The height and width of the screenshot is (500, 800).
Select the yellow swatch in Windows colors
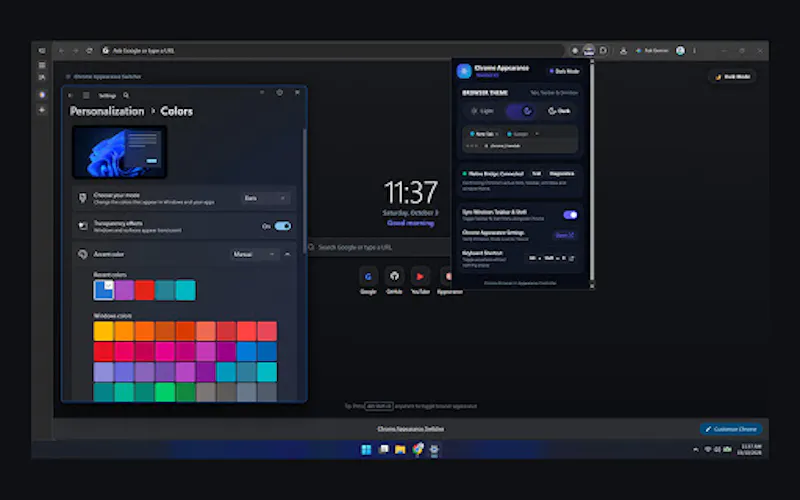click(104, 331)
